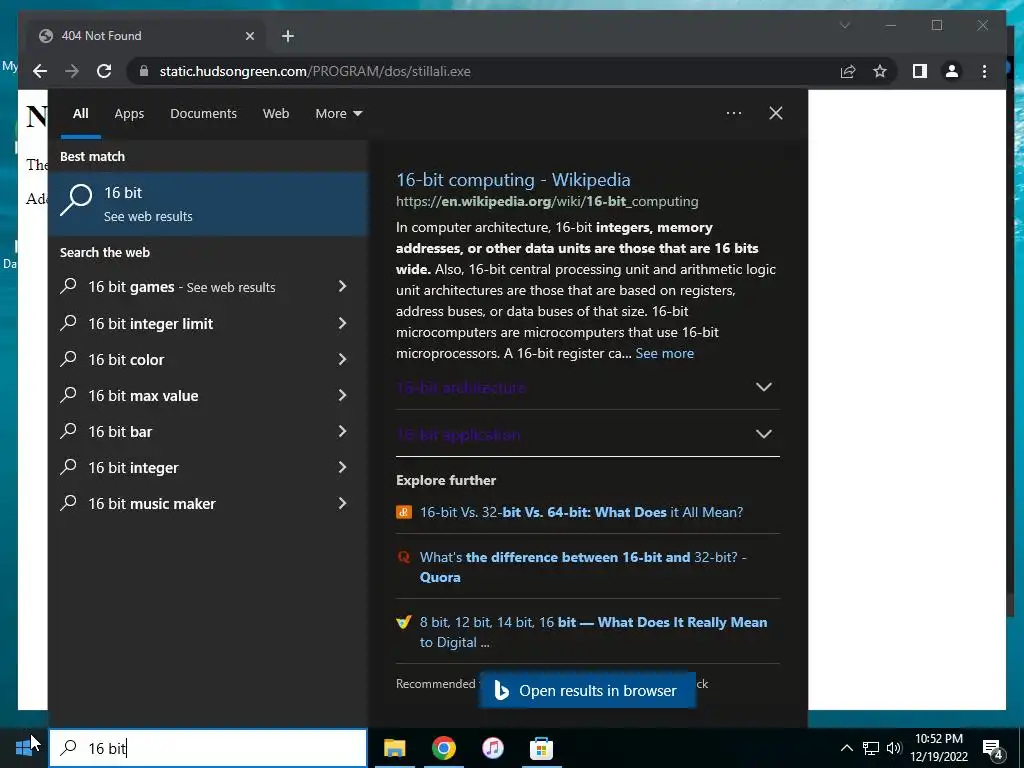Open File Explorer from the taskbar
This screenshot has height=768, width=1024.
(x=394, y=748)
